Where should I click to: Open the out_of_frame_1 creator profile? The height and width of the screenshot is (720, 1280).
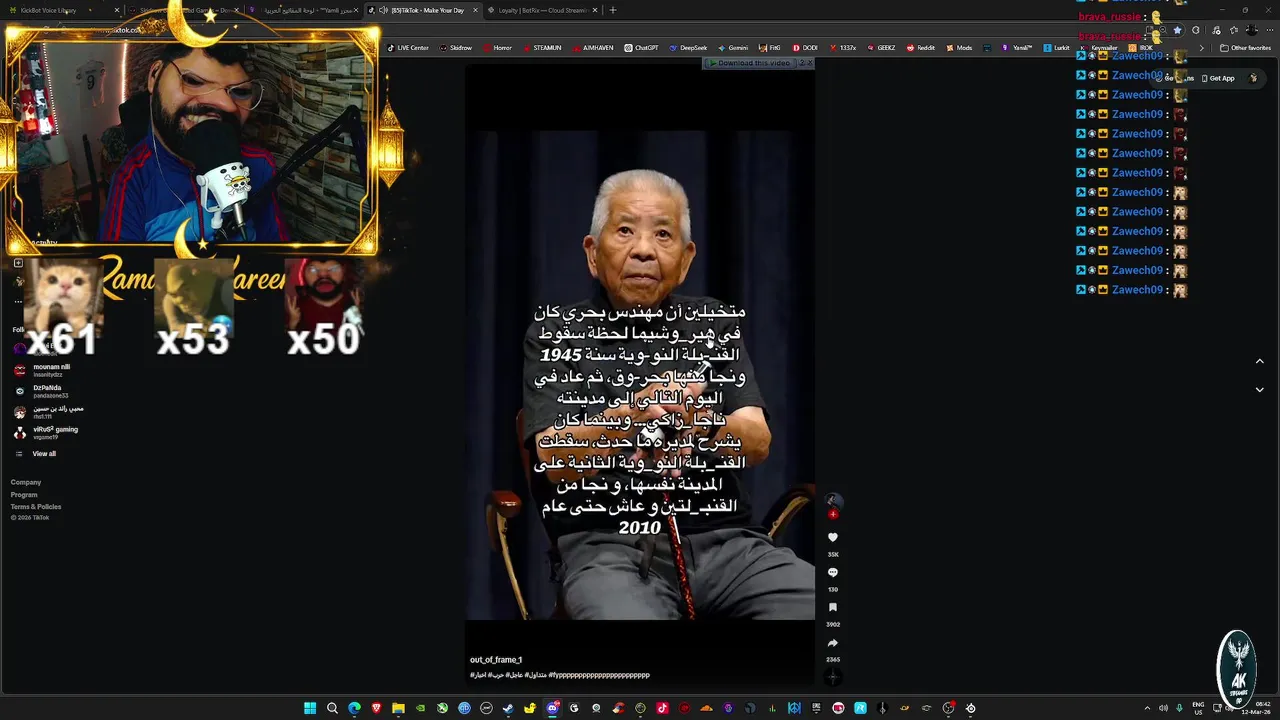coord(496,660)
